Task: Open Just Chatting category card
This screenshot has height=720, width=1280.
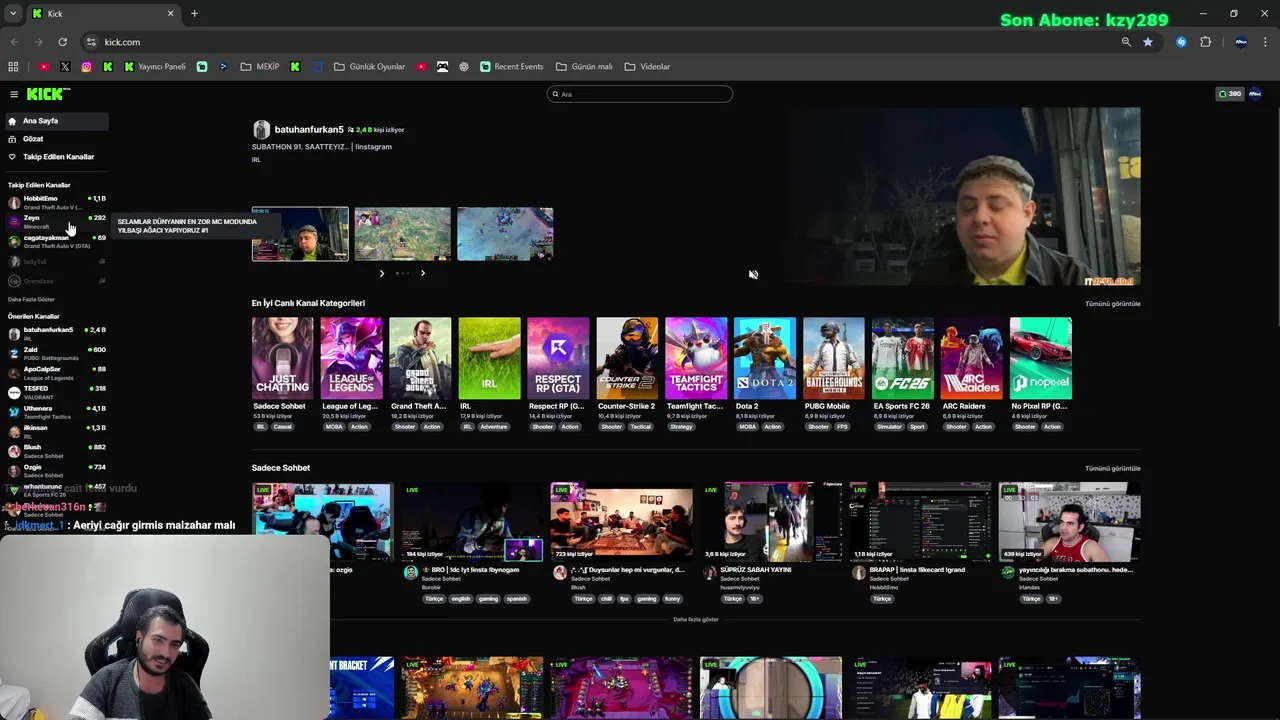Action: click(x=282, y=358)
